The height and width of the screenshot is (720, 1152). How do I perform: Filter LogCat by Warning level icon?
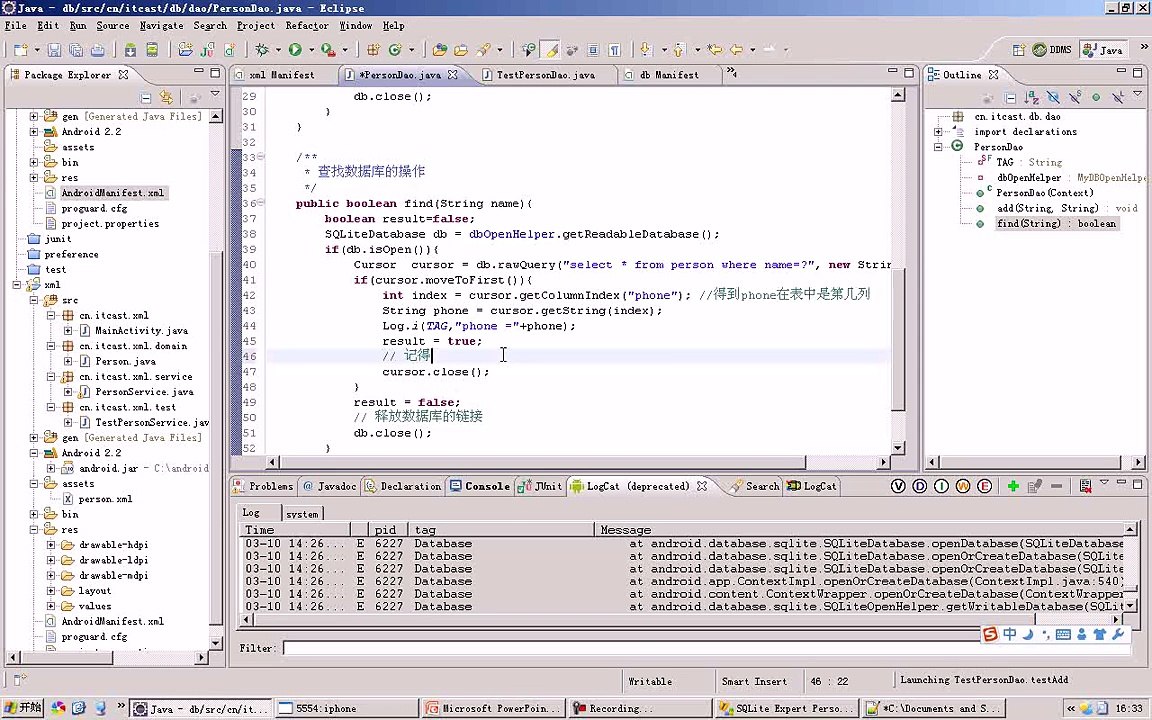(x=962, y=486)
